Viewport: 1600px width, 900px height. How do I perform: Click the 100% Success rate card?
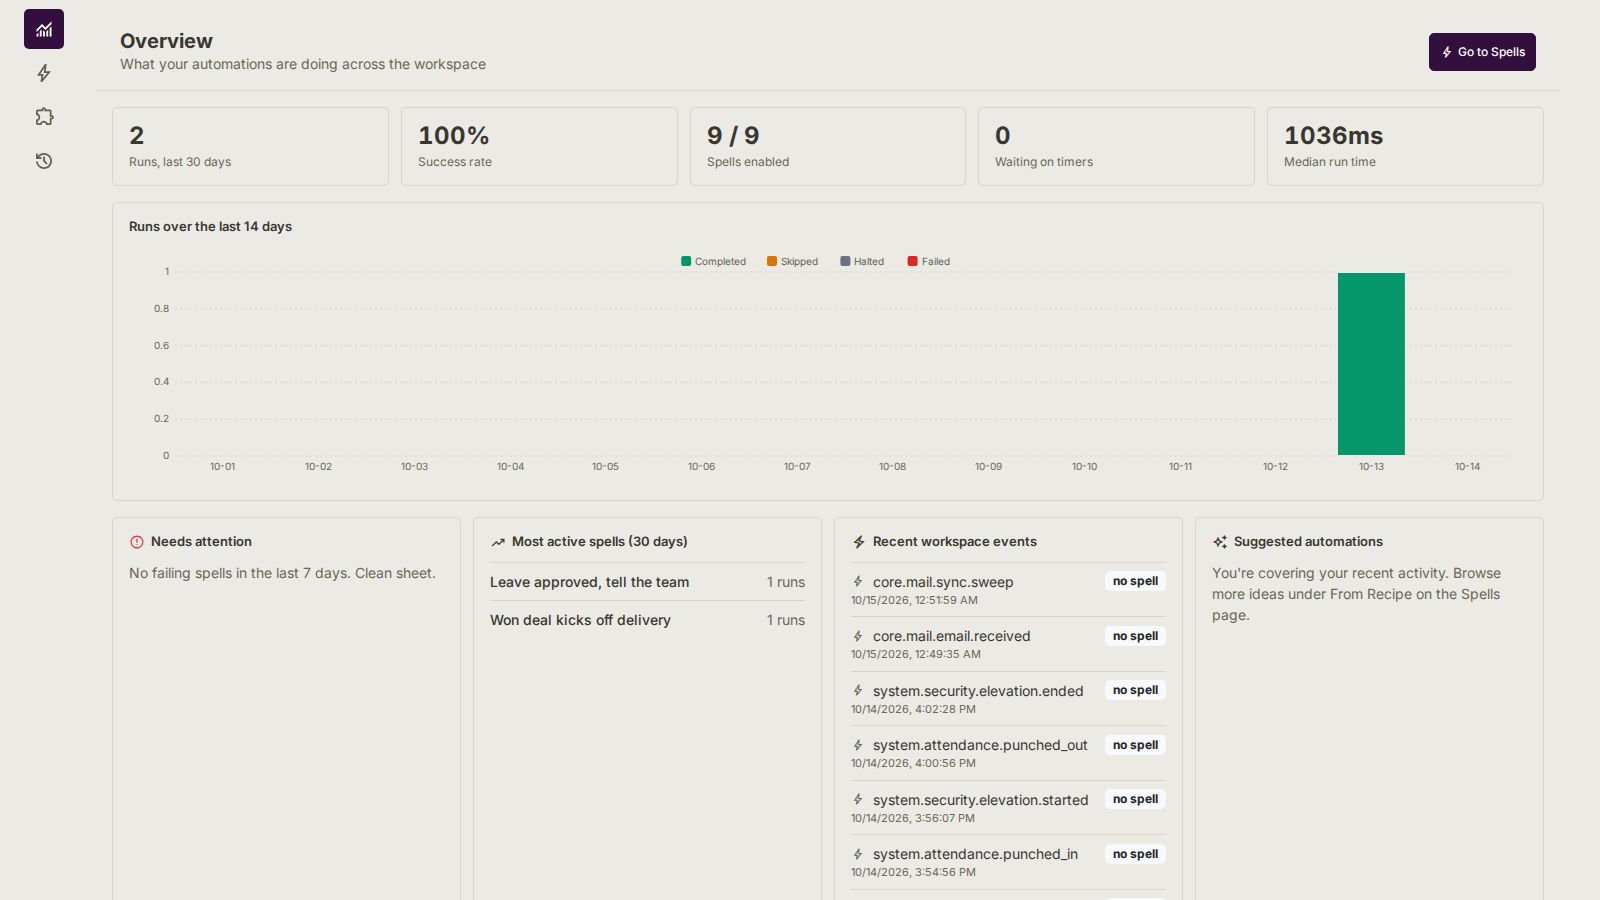[539, 146]
